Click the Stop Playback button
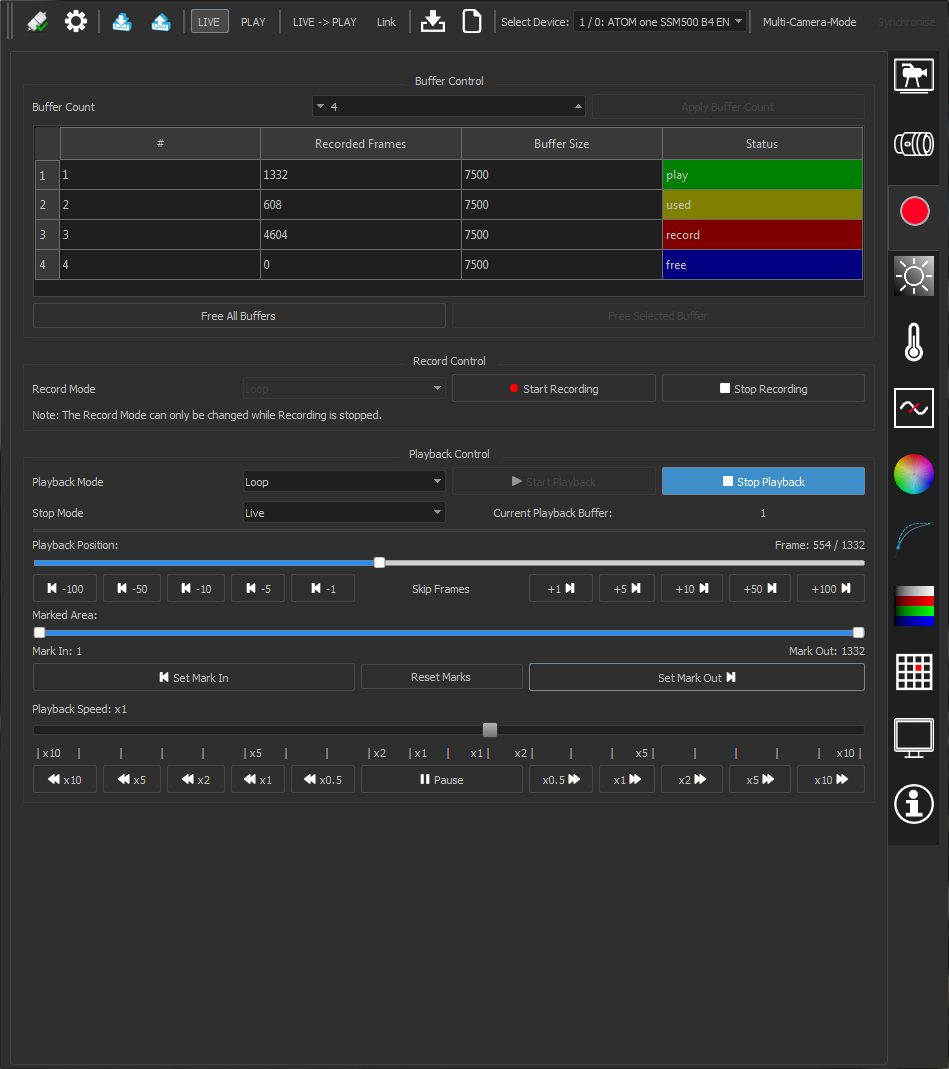This screenshot has height=1069, width=949. tap(763, 482)
